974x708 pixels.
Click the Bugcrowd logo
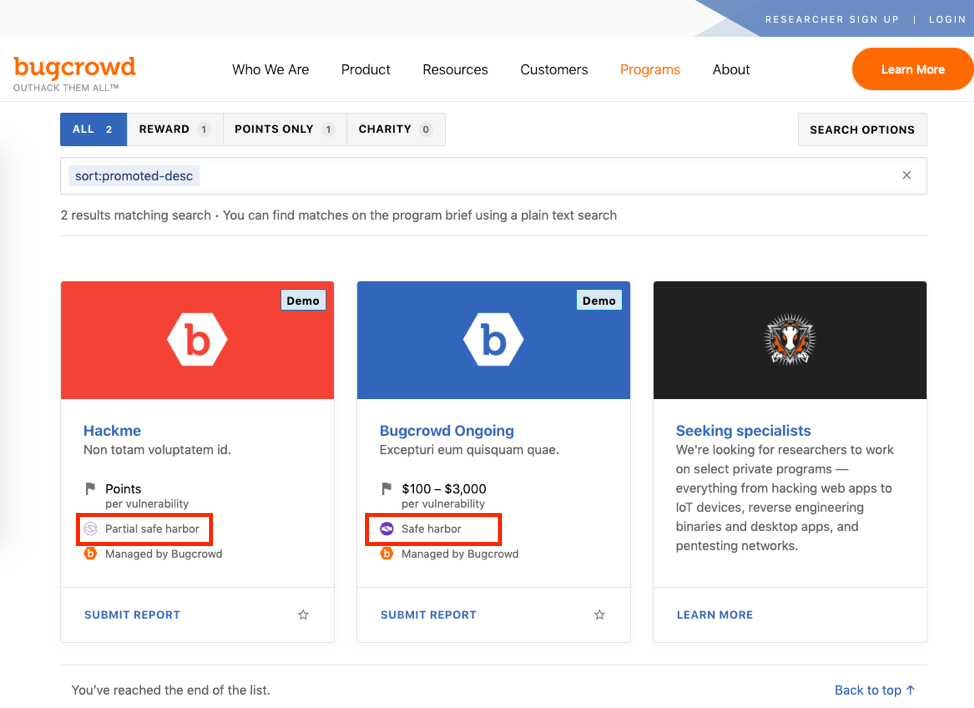(x=75, y=73)
